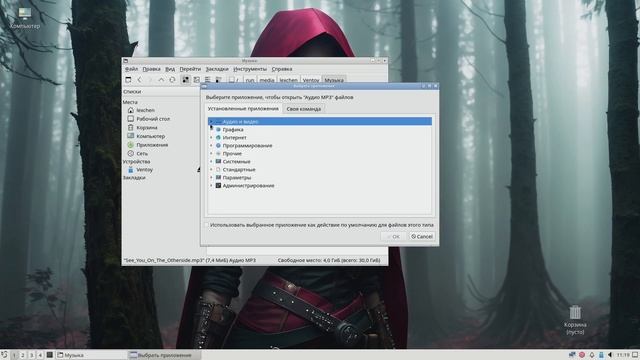Open the start menu icon on the taskbar
Image resolution: width=640 pixels, height=360 pixels.
click(x=4, y=355)
